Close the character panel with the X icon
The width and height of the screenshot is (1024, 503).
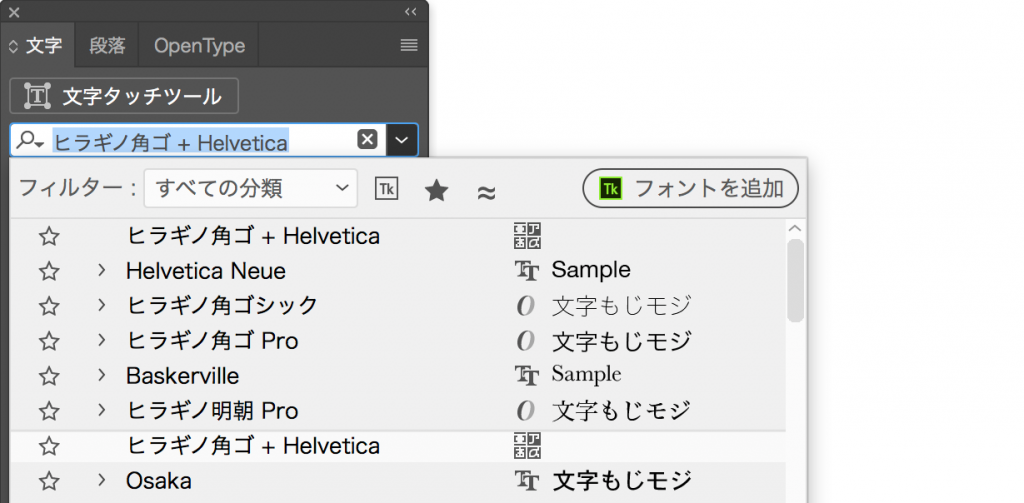point(14,12)
